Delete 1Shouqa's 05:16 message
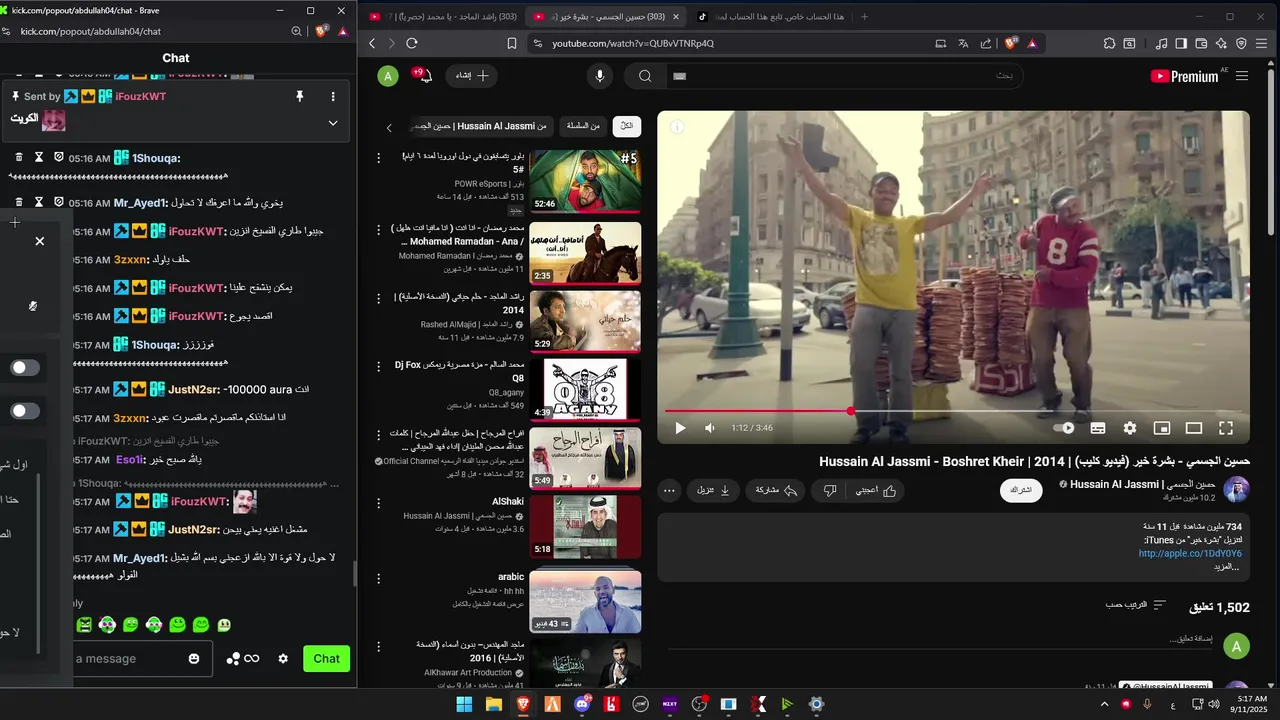 [19, 157]
